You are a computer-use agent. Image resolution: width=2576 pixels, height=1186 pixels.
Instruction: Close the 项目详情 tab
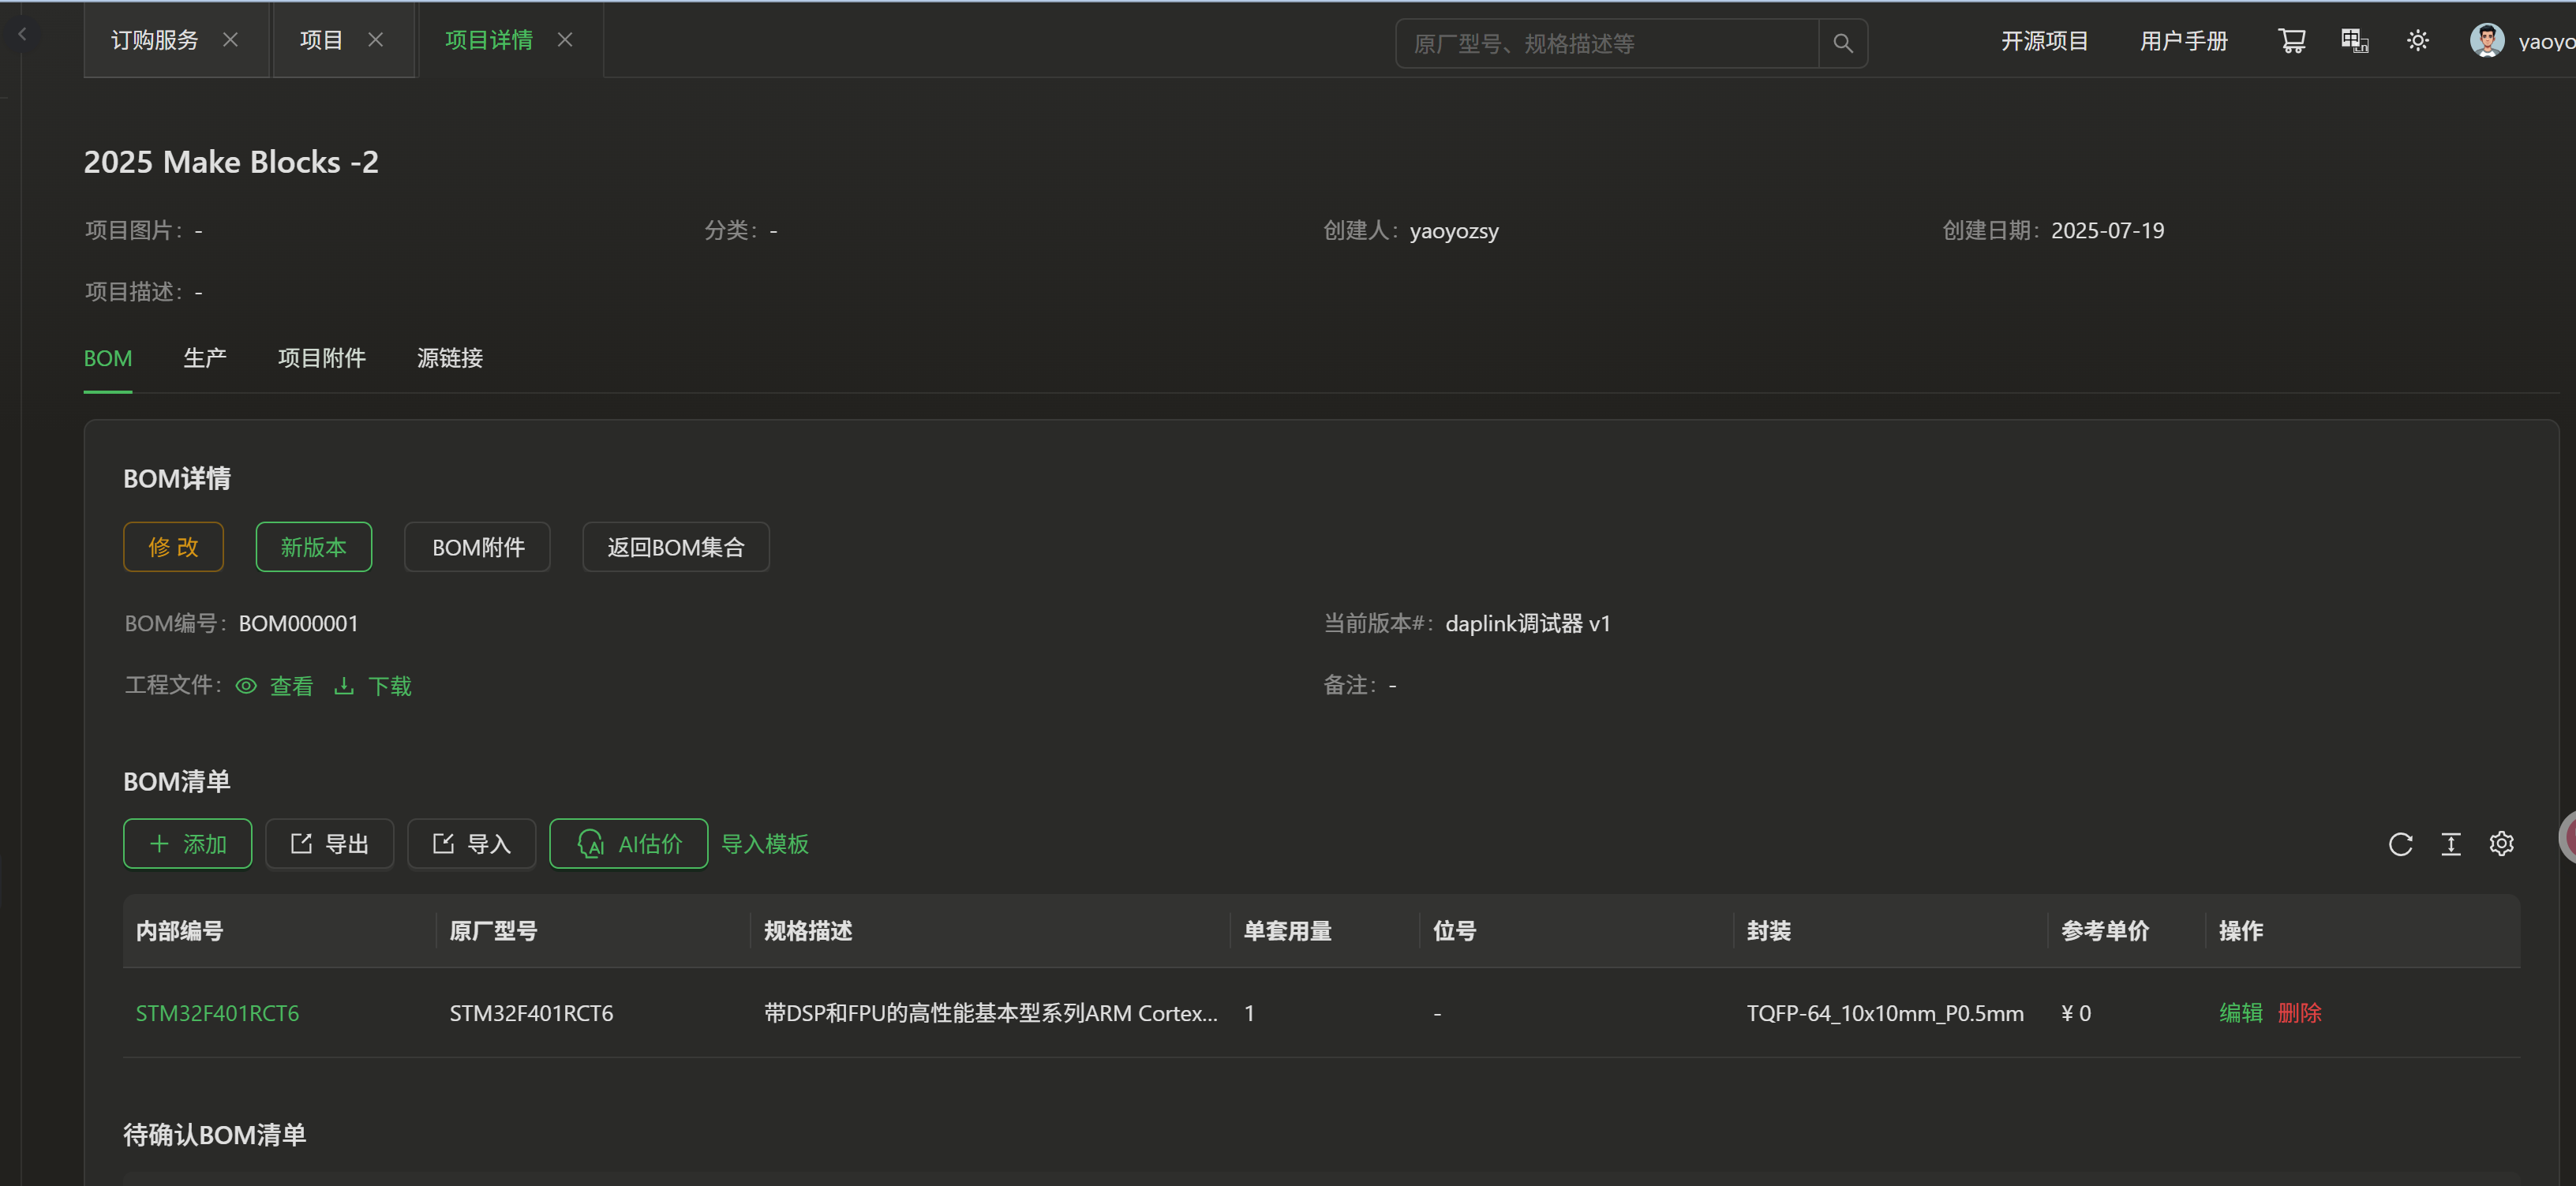tap(565, 40)
